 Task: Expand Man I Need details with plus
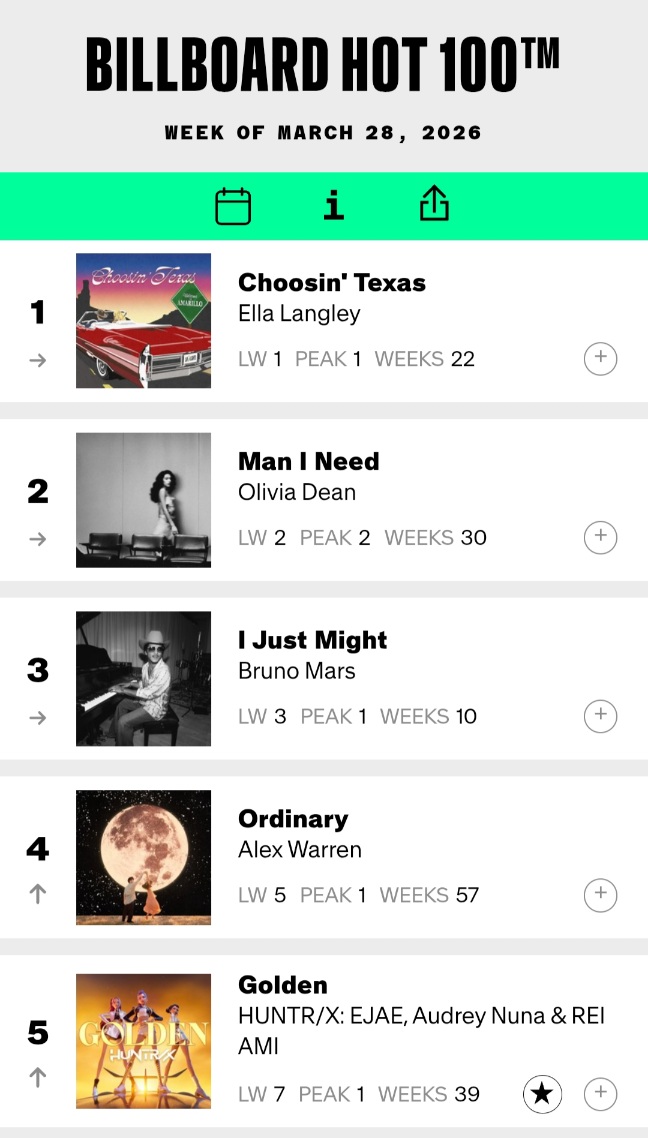[600, 537]
